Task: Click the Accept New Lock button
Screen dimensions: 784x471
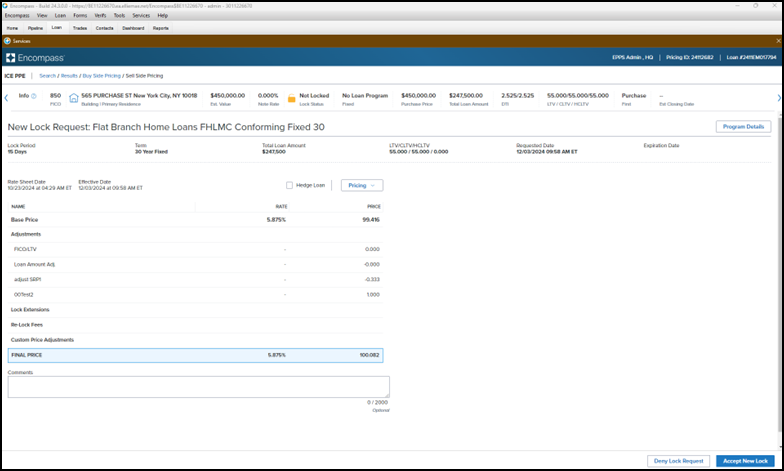Action: (745, 461)
